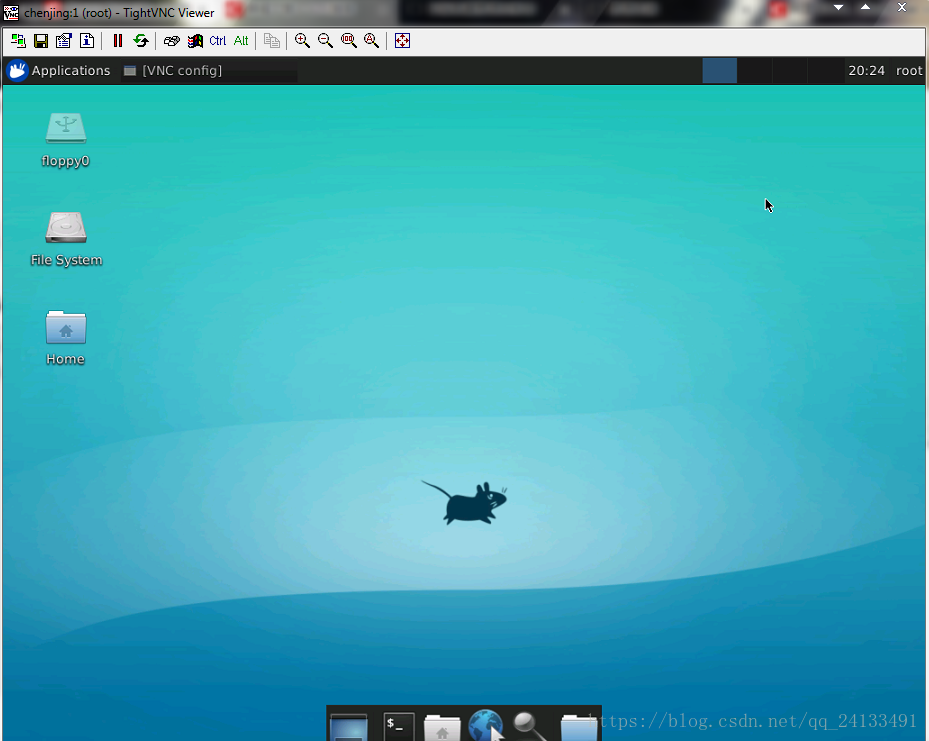
Task: Minimize window with the down triangle button
Action: click(x=838, y=8)
